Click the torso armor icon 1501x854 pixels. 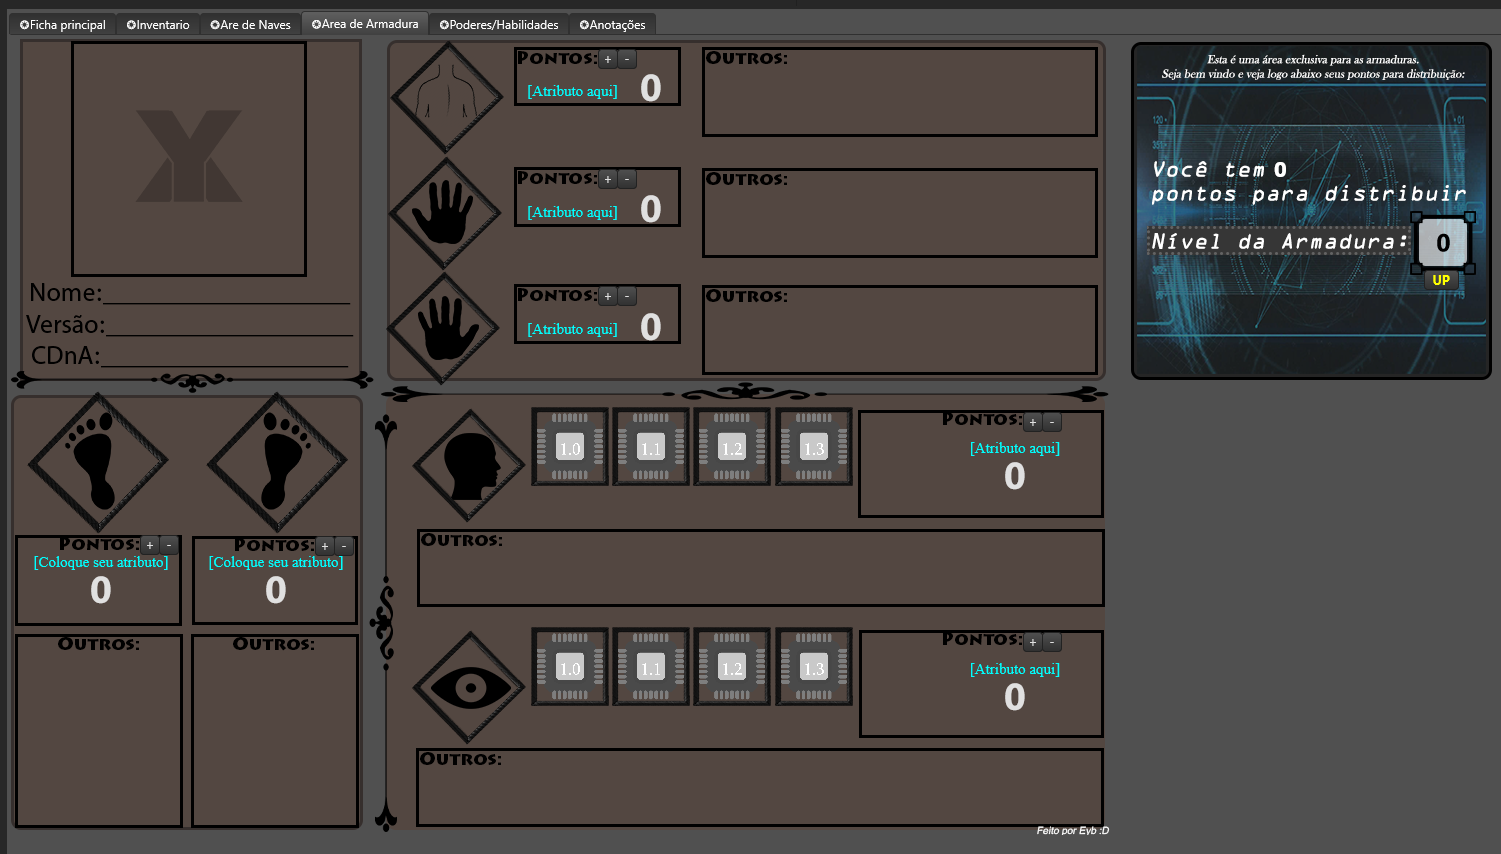coord(446,97)
